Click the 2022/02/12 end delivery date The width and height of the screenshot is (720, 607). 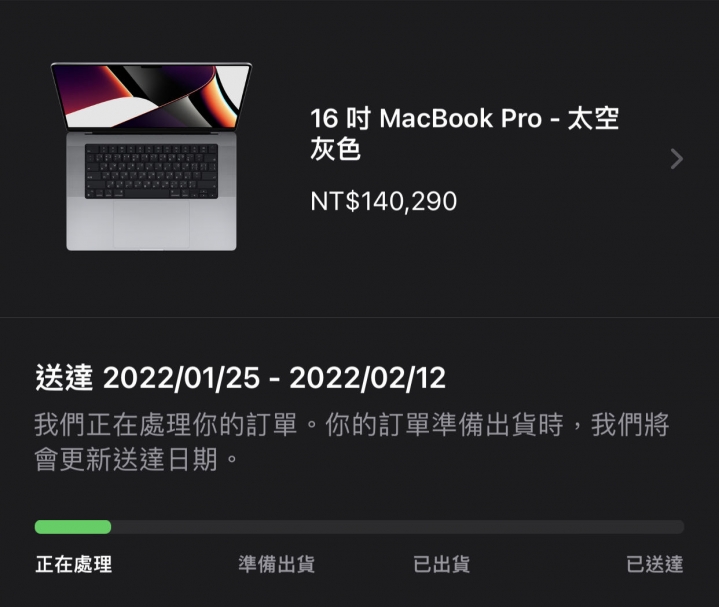pos(367,378)
